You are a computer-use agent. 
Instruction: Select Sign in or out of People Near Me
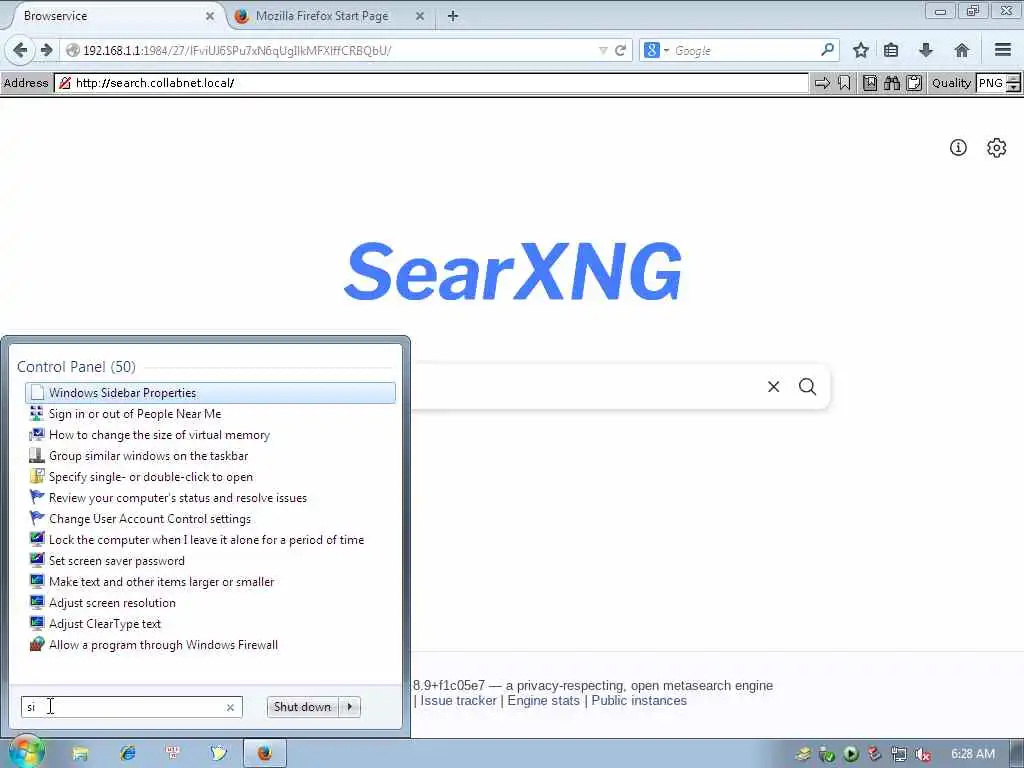[x=210, y=413]
